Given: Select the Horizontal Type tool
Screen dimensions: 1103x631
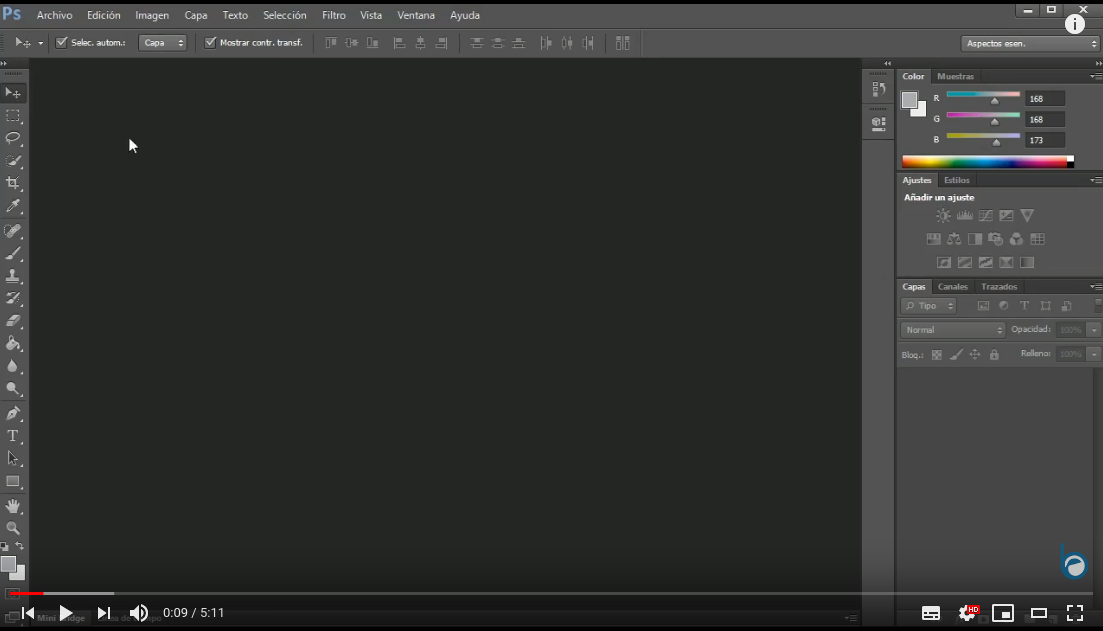Looking at the screenshot, I should click(13, 436).
